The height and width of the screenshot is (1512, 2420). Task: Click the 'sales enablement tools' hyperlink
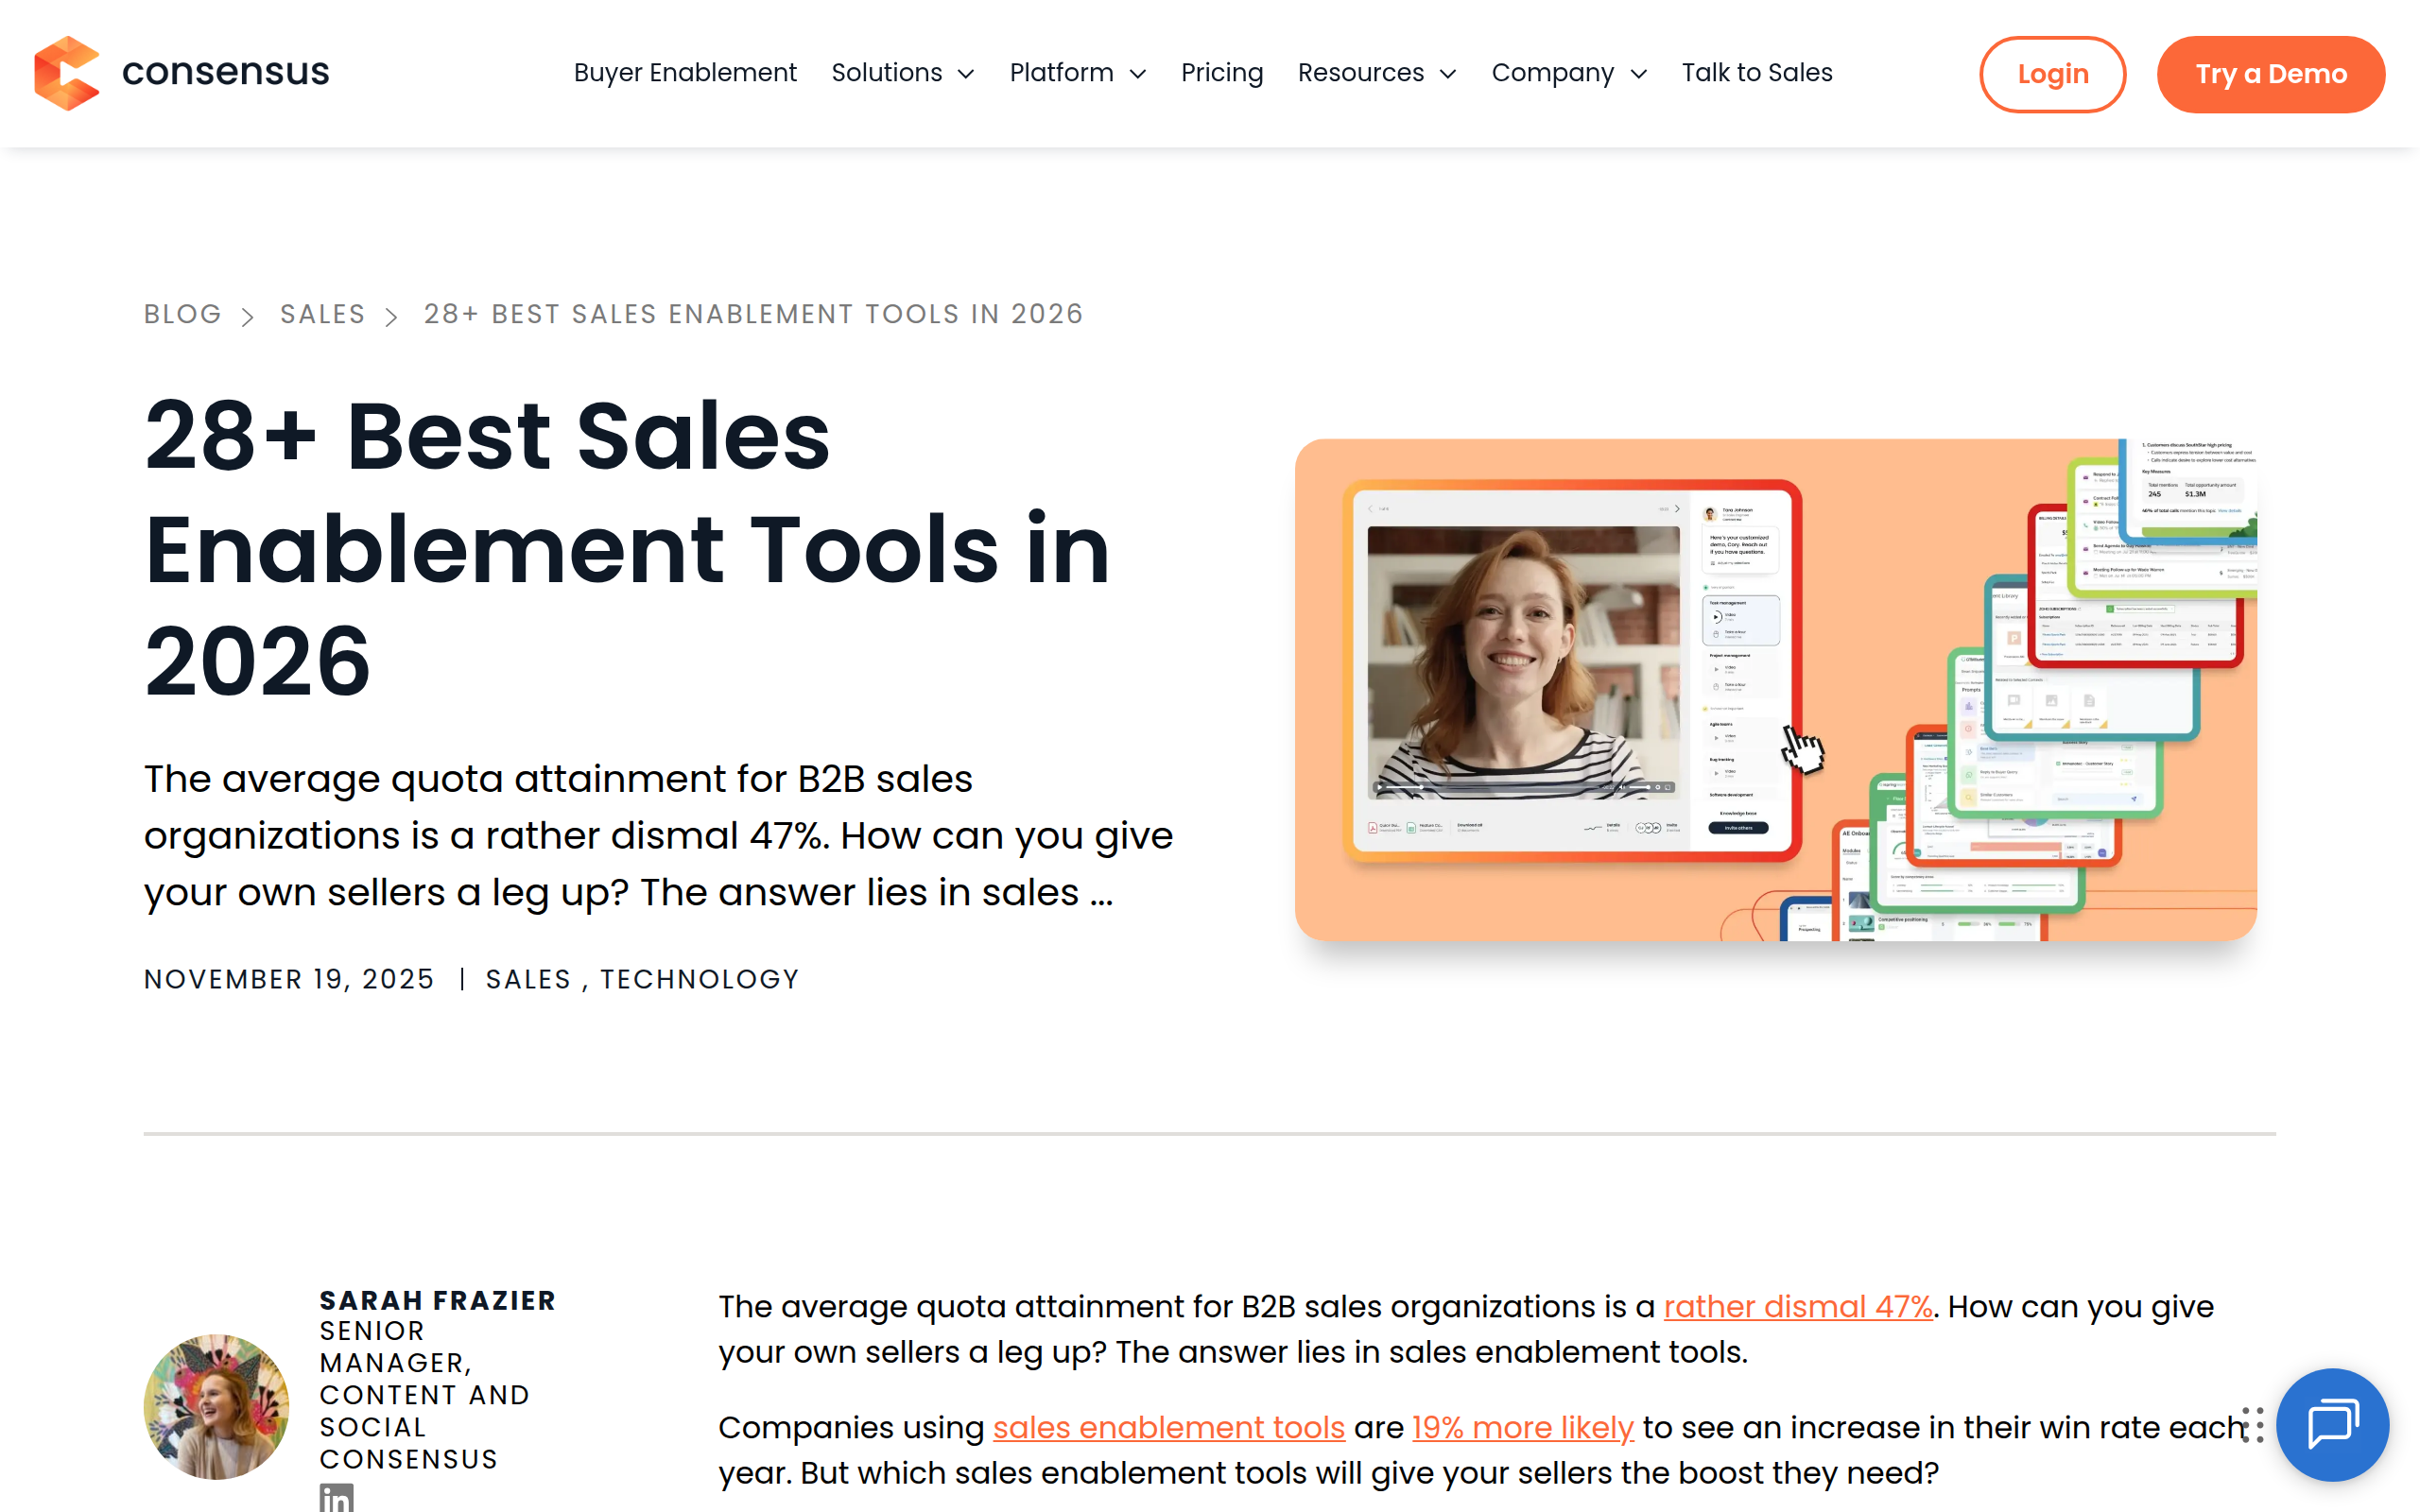[1167, 1428]
